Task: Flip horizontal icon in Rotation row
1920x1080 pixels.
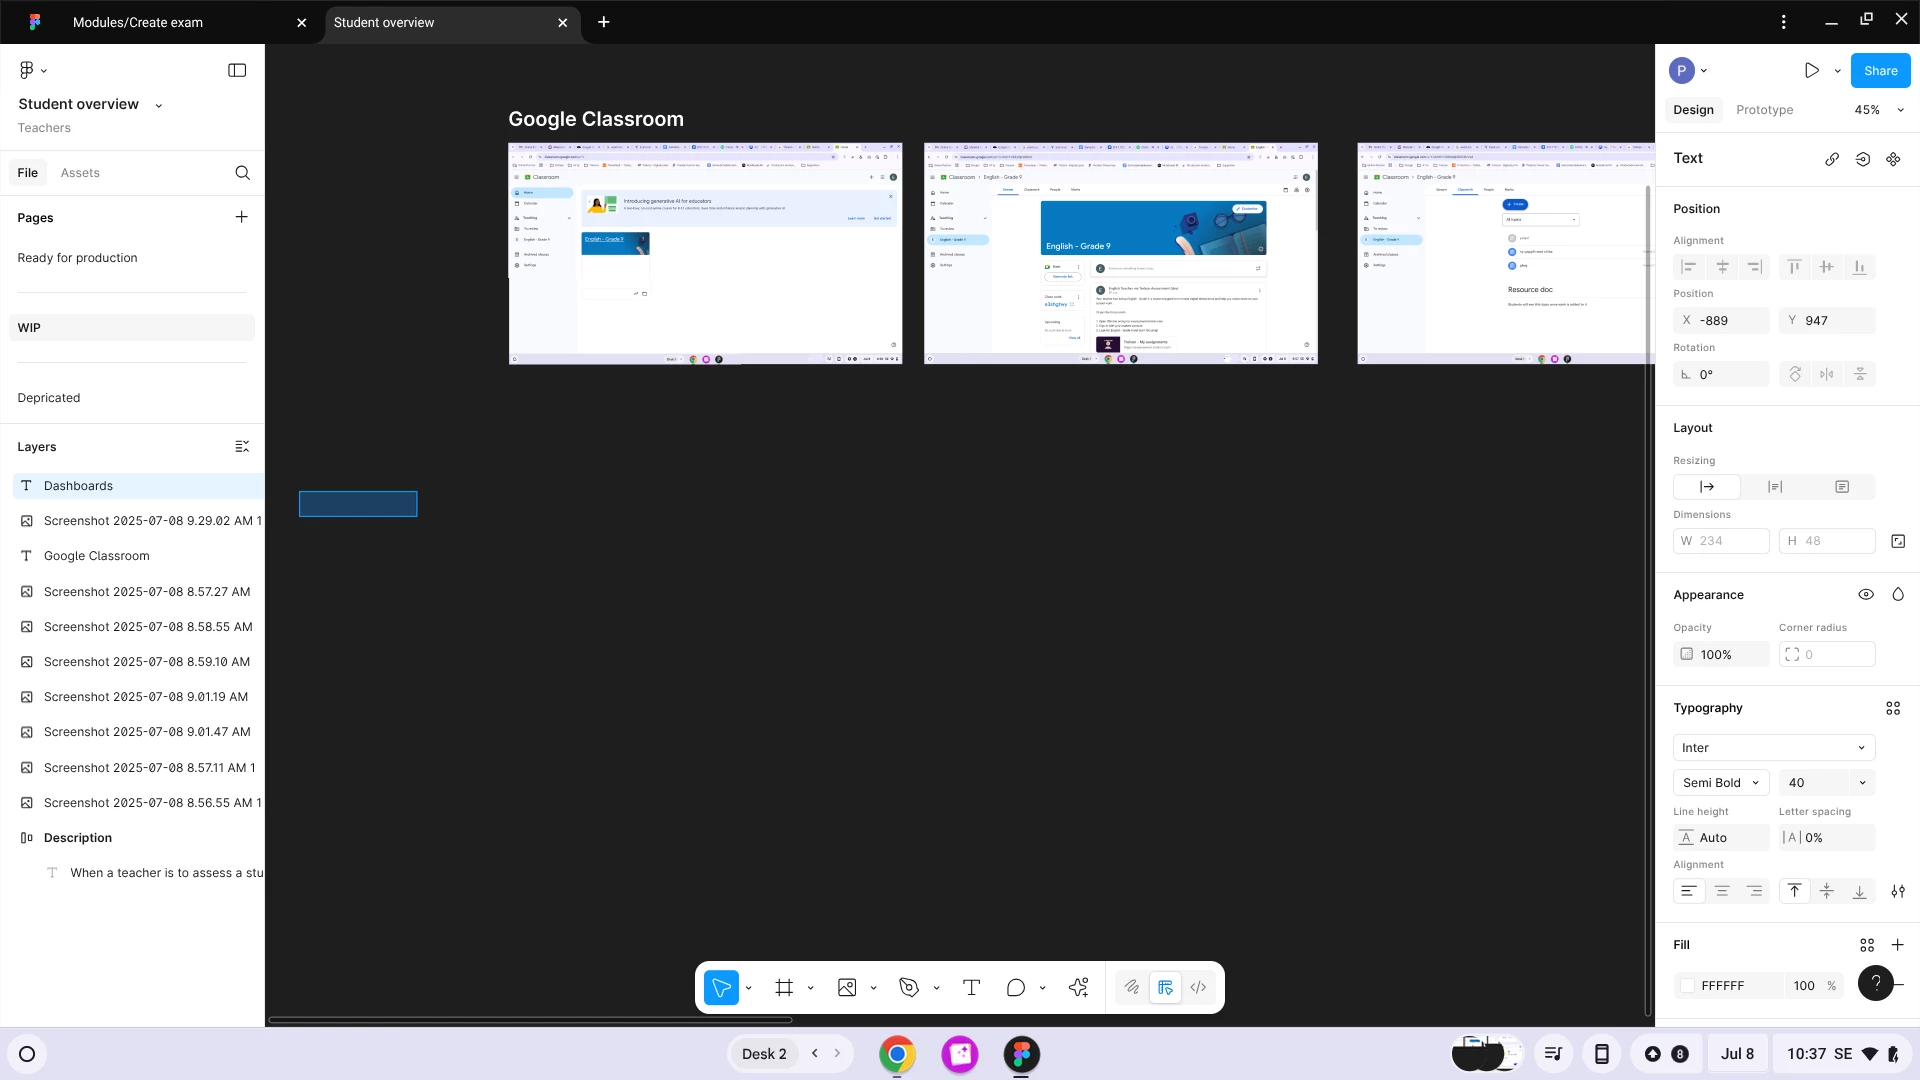Action: 1827,374
